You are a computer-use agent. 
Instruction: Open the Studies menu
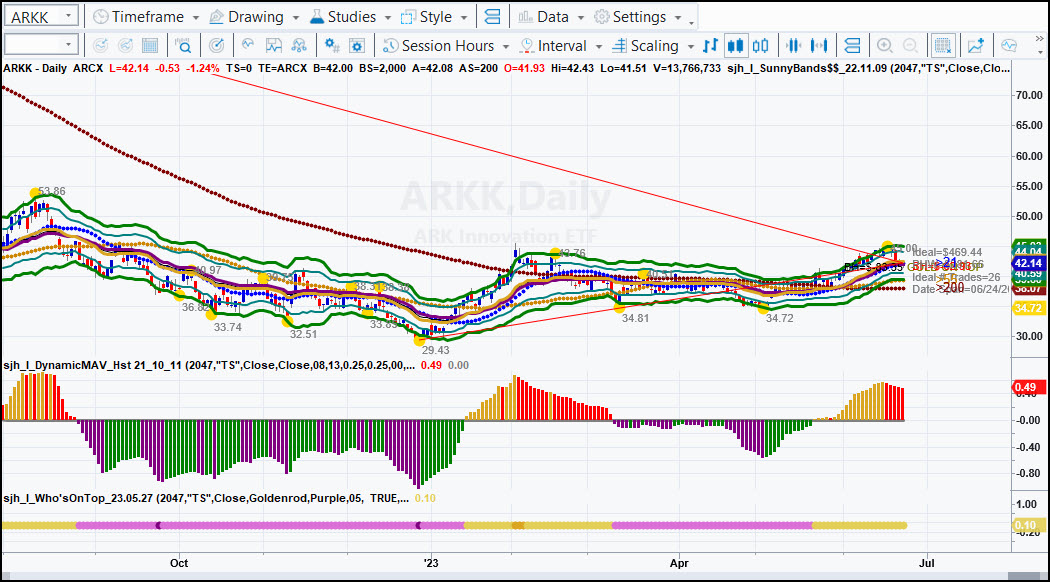click(x=351, y=17)
